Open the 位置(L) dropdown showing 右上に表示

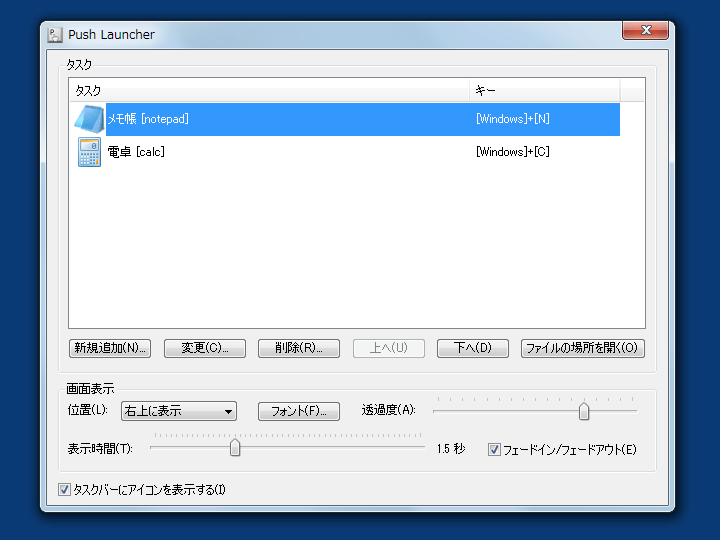(179, 411)
